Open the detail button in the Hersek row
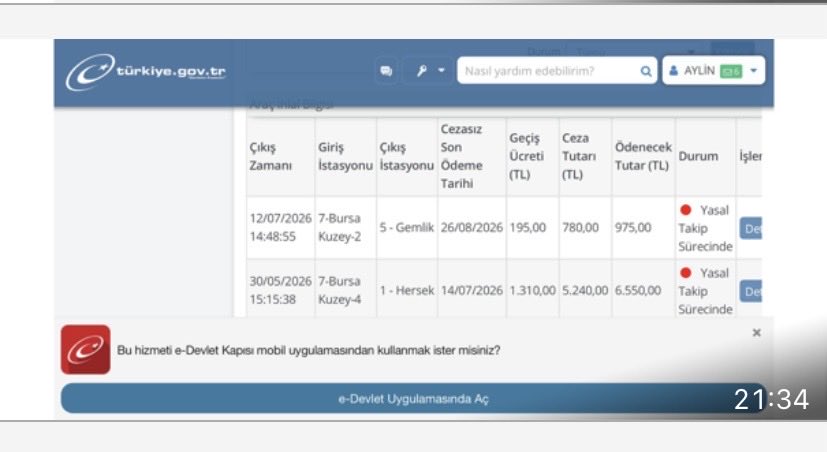The image size is (827, 452). 751,291
